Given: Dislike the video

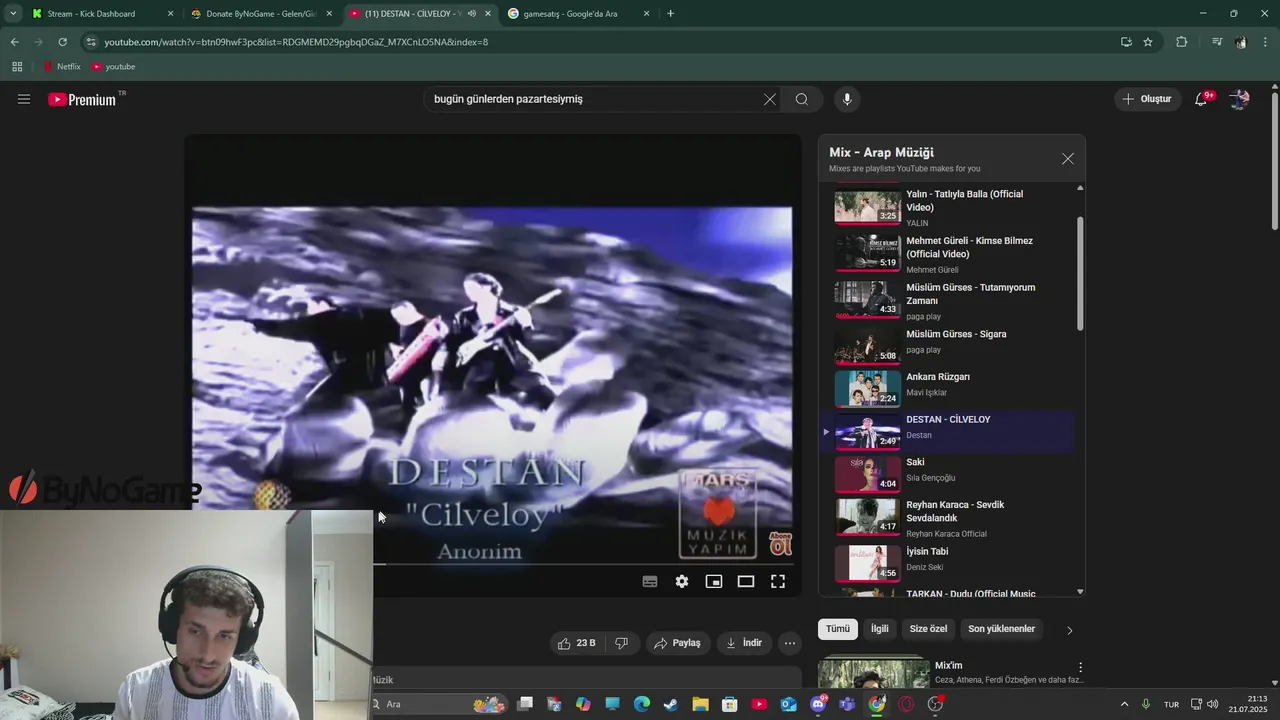Looking at the screenshot, I should point(621,643).
